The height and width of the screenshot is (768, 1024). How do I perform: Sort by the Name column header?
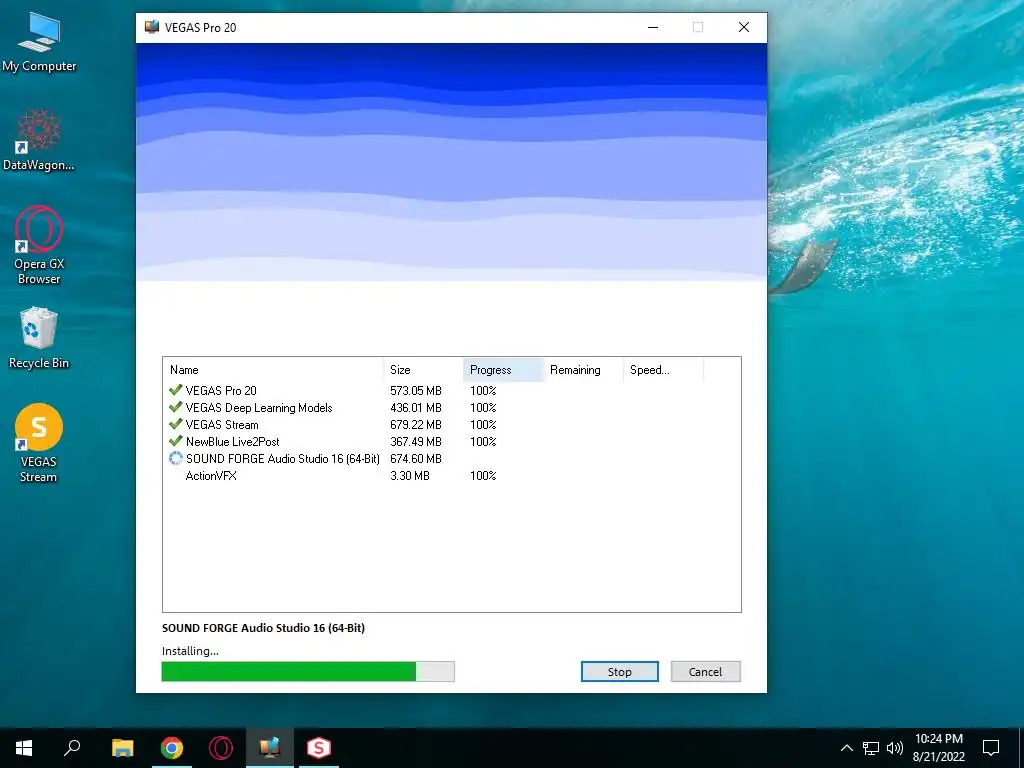[273, 370]
